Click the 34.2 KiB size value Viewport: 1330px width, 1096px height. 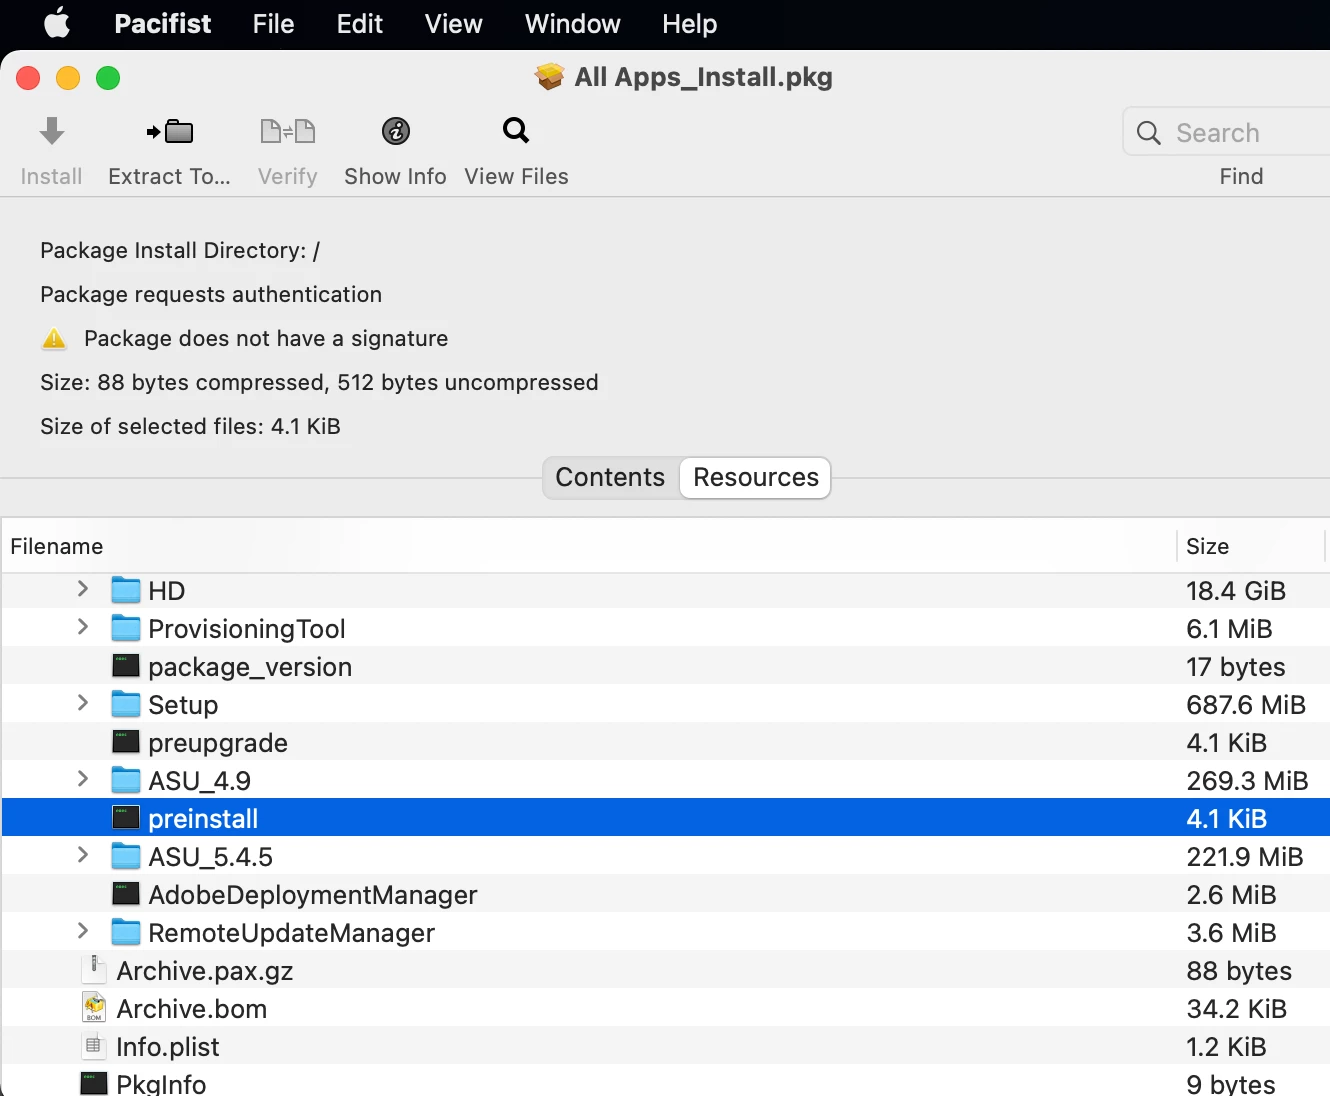click(1236, 1009)
